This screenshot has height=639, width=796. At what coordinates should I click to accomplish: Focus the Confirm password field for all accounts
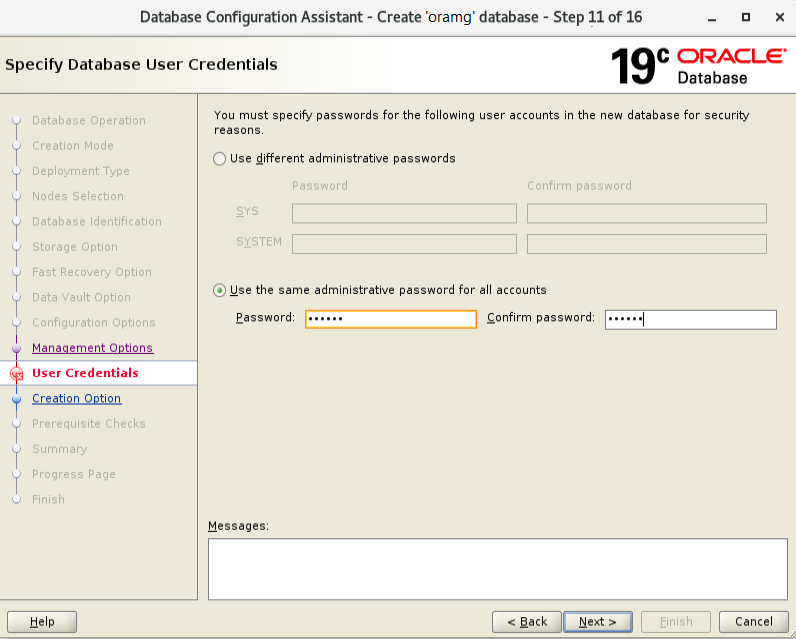pyautogui.click(x=690, y=320)
